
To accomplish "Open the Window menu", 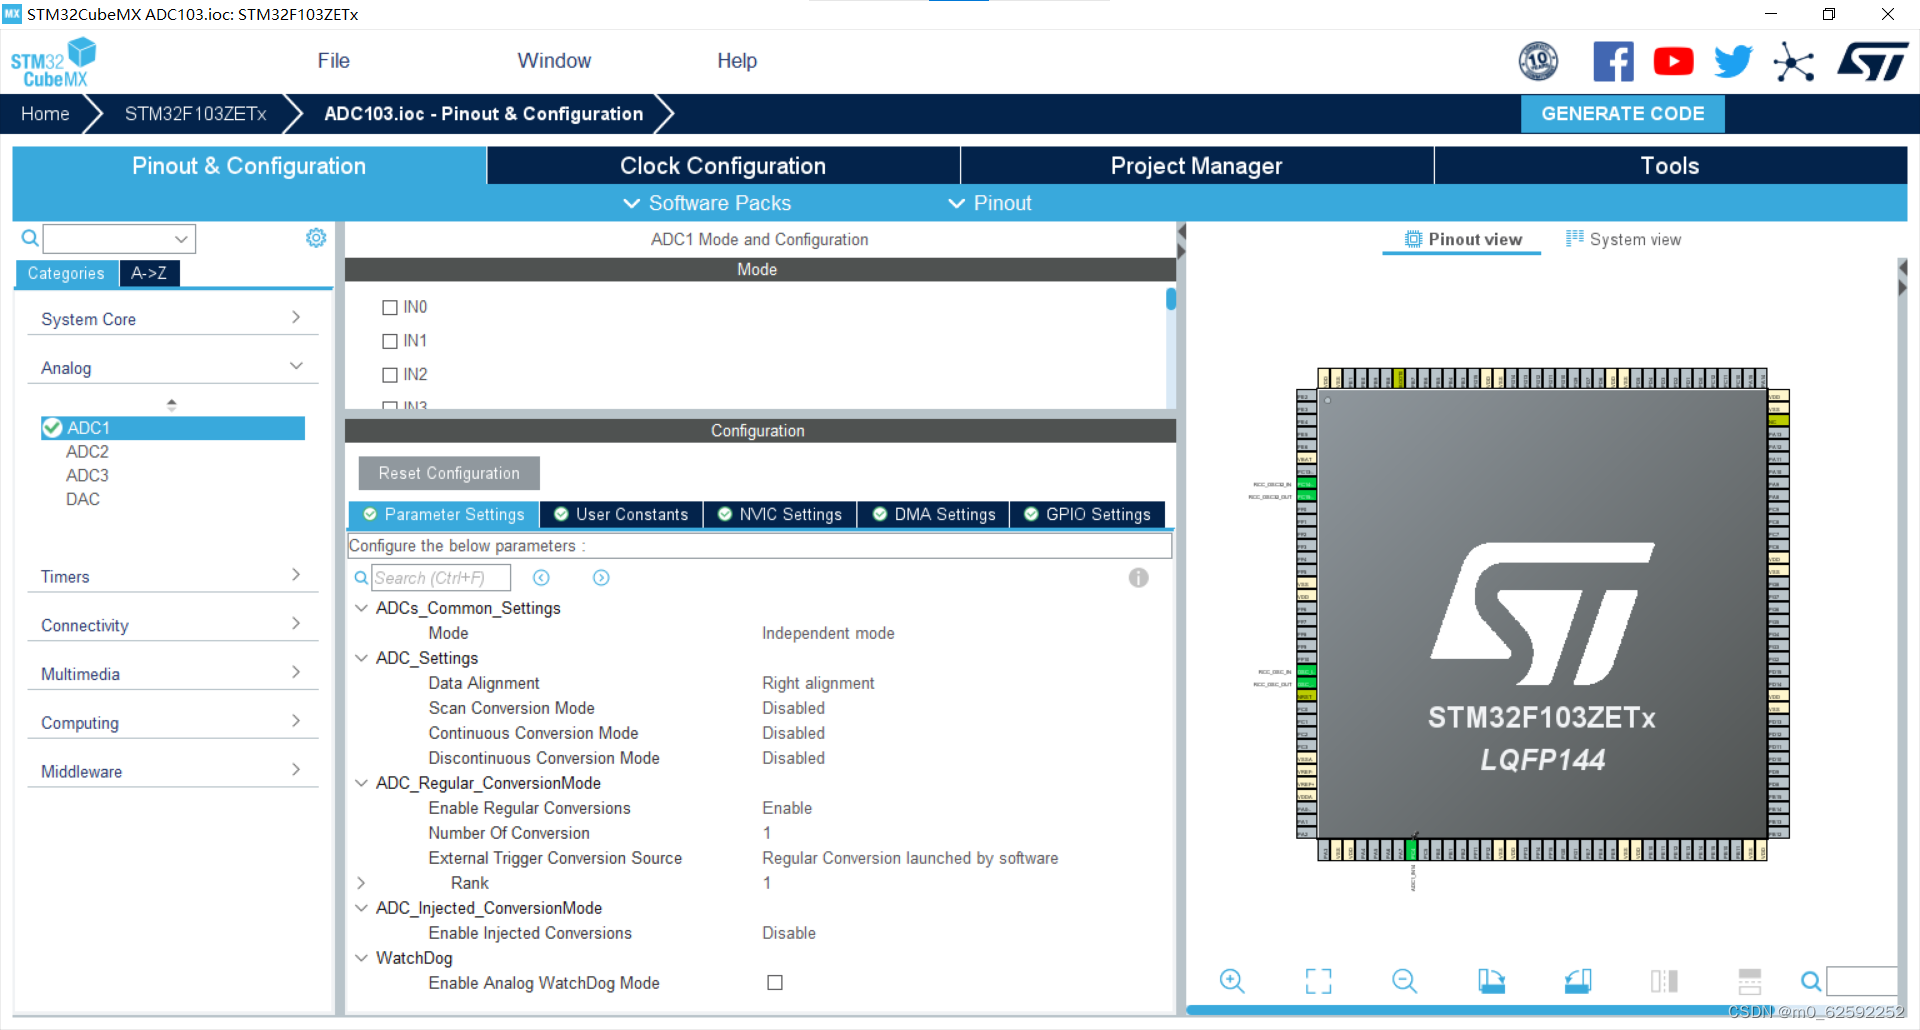I will click(x=554, y=61).
